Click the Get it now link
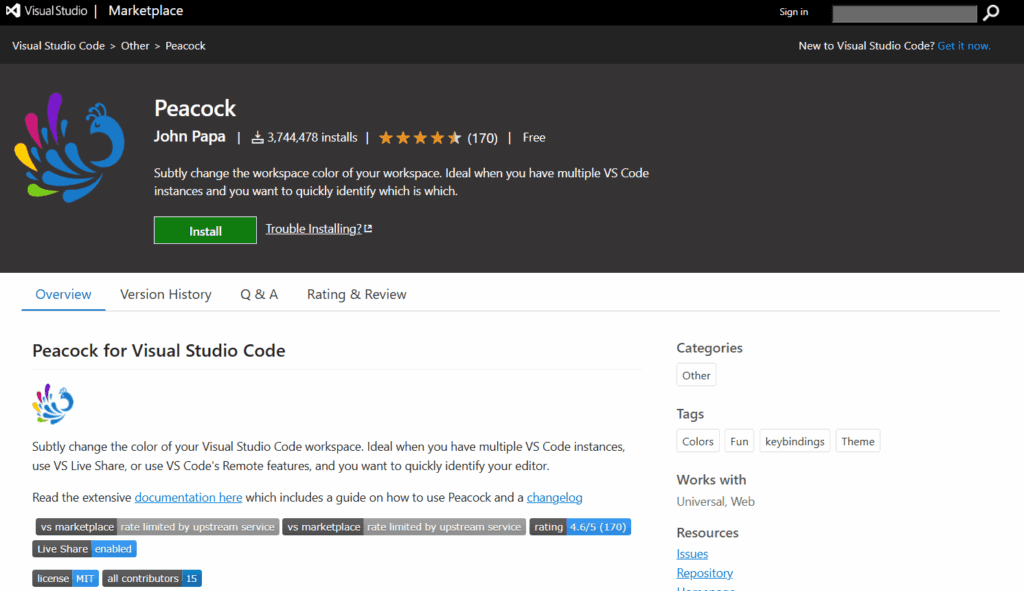Image resolution: width=1024 pixels, height=591 pixels. (964, 46)
